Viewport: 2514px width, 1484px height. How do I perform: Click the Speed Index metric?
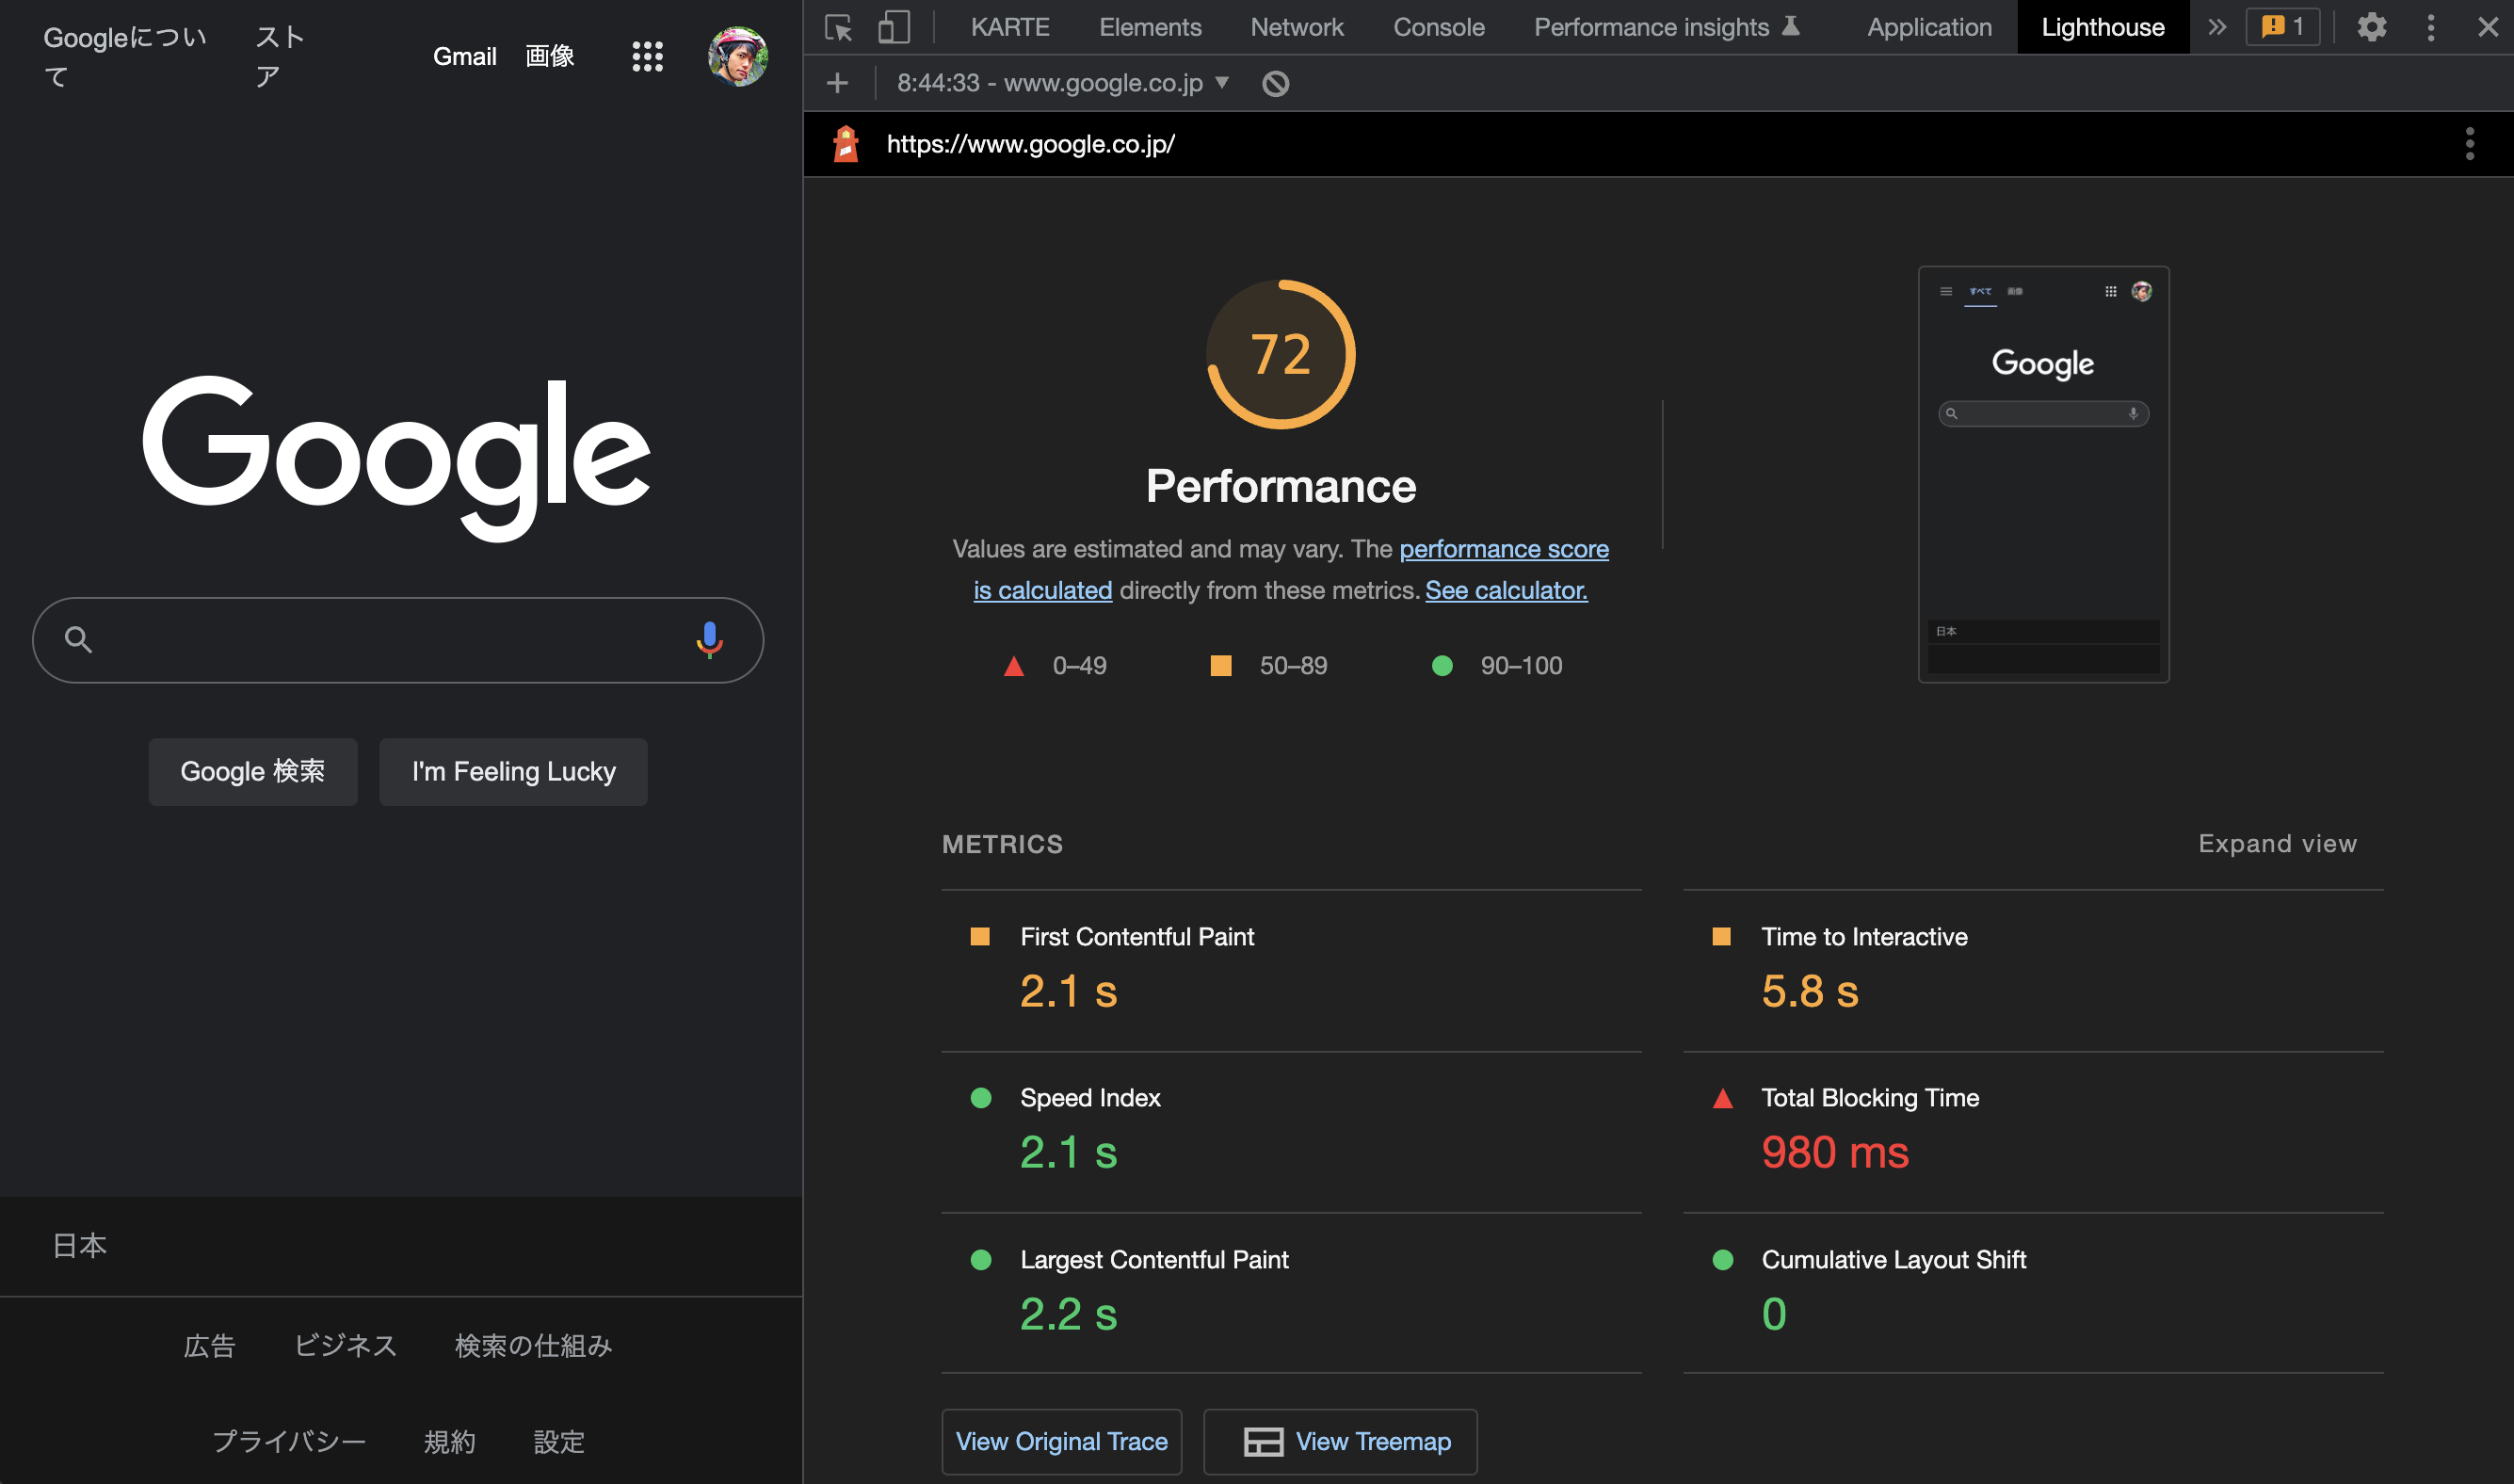pos(1291,1132)
